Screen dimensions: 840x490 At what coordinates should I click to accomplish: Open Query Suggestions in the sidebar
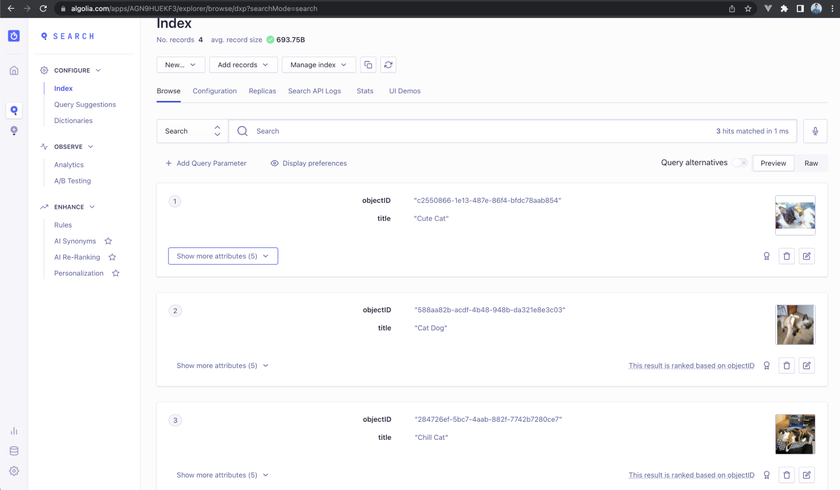pos(85,104)
